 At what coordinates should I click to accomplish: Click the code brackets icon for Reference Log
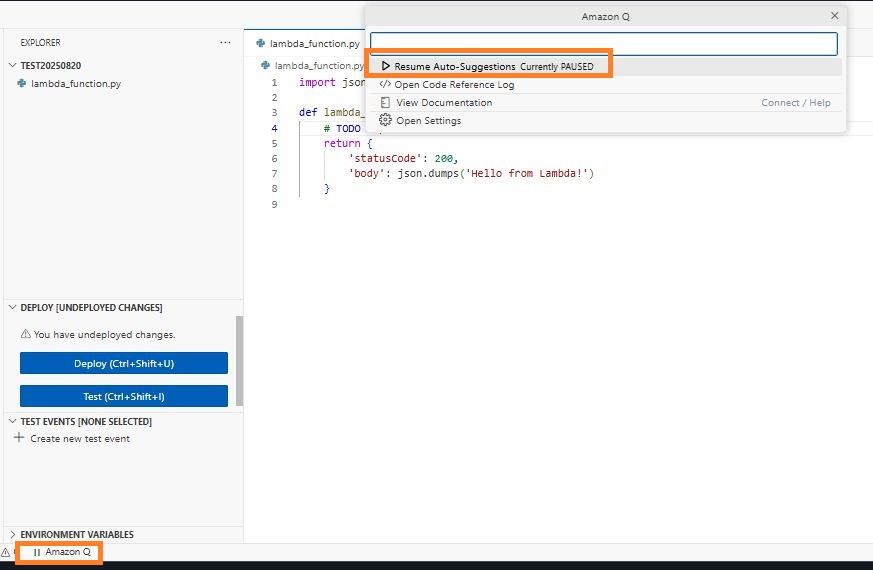click(385, 85)
